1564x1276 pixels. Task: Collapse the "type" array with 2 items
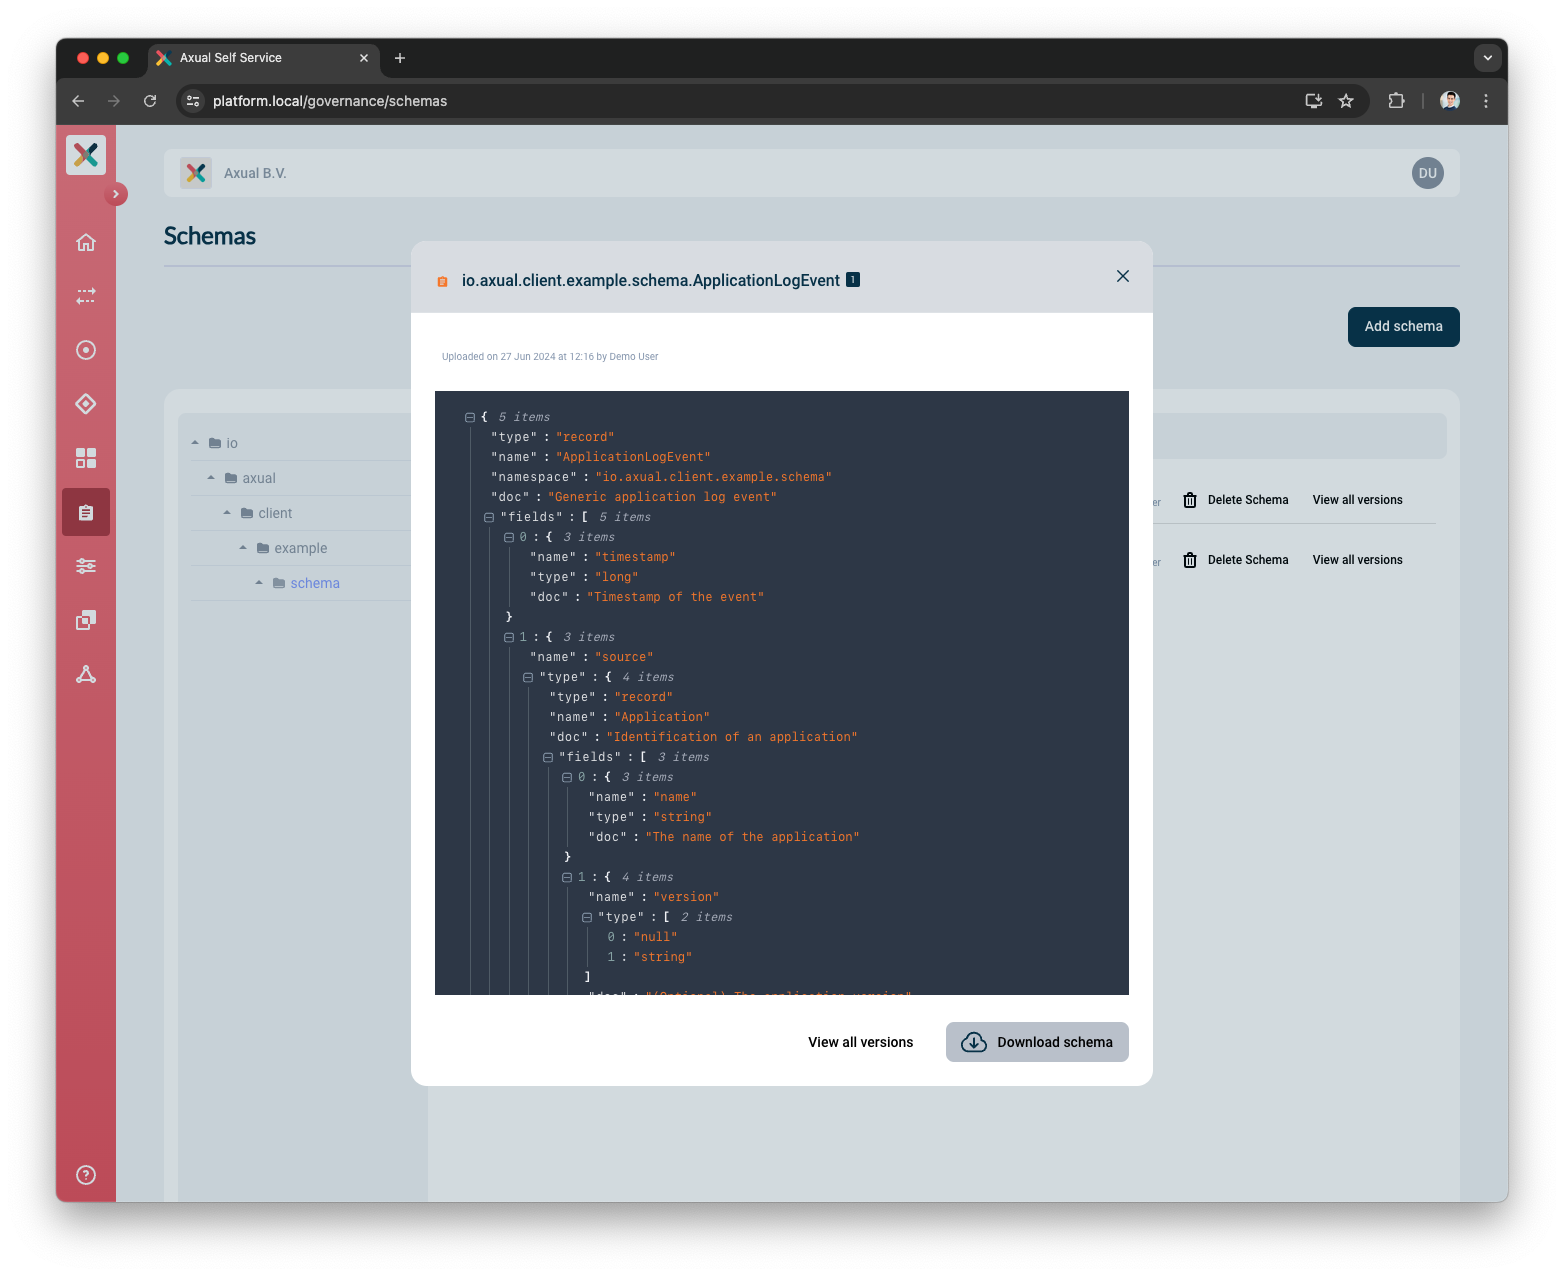pos(587,917)
